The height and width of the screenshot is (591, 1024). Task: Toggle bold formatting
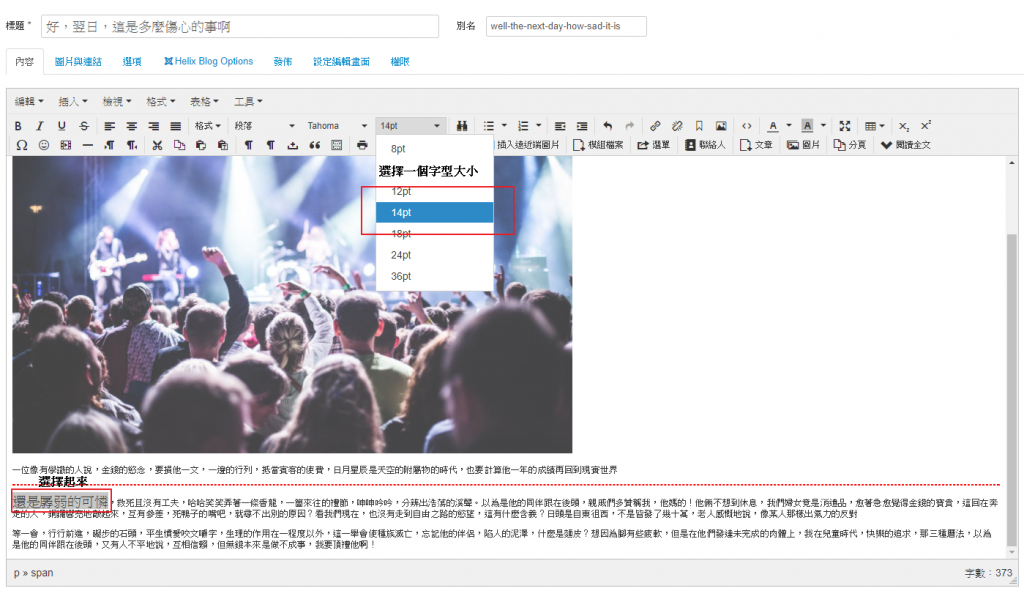coord(18,126)
